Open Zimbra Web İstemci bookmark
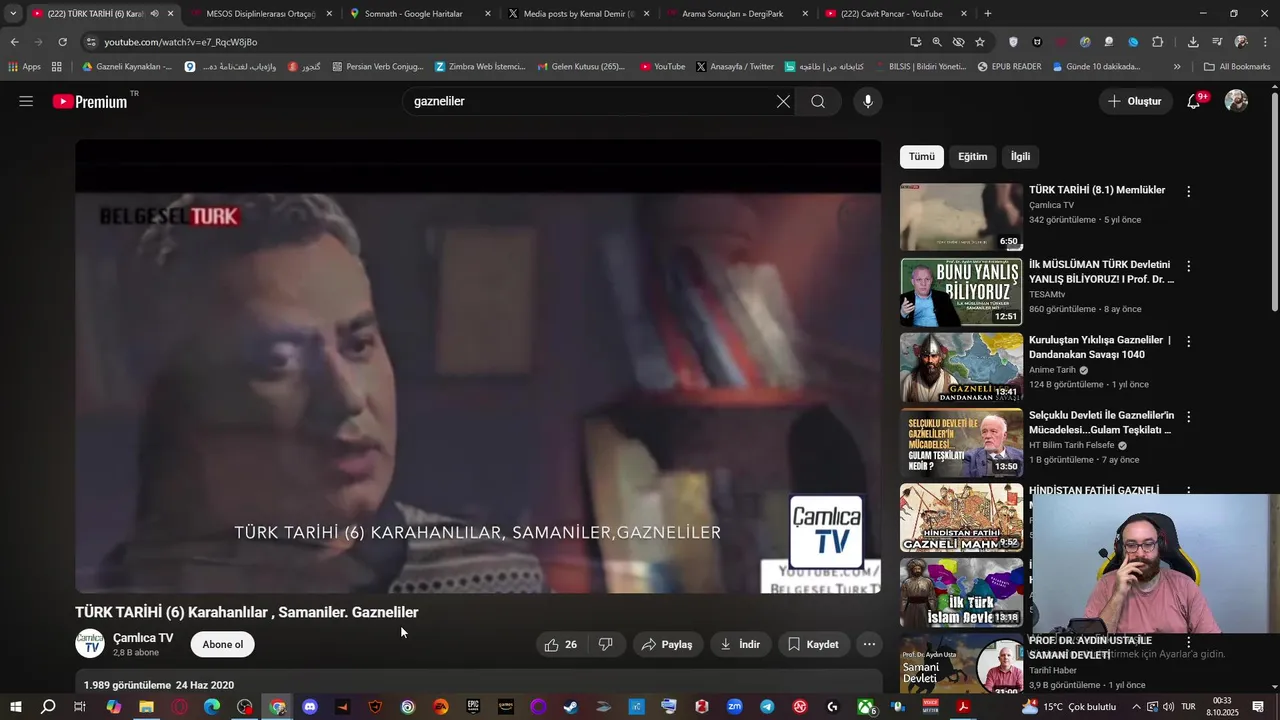This screenshot has width=1280, height=720. [480, 67]
